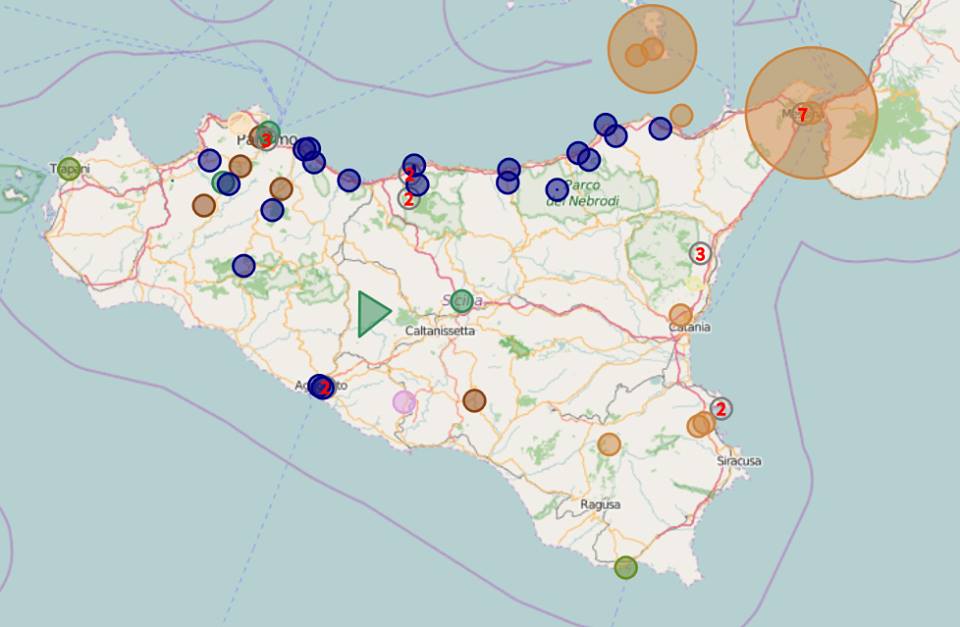This screenshot has height=627, width=960.
Task: Click the Ragusa city label
Action: click(600, 505)
